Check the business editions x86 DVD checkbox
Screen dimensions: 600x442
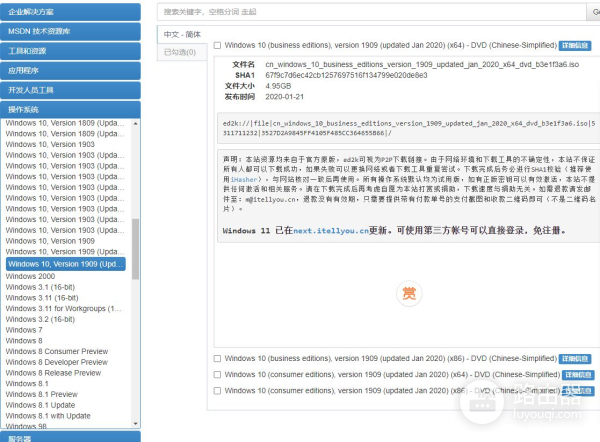(x=217, y=359)
